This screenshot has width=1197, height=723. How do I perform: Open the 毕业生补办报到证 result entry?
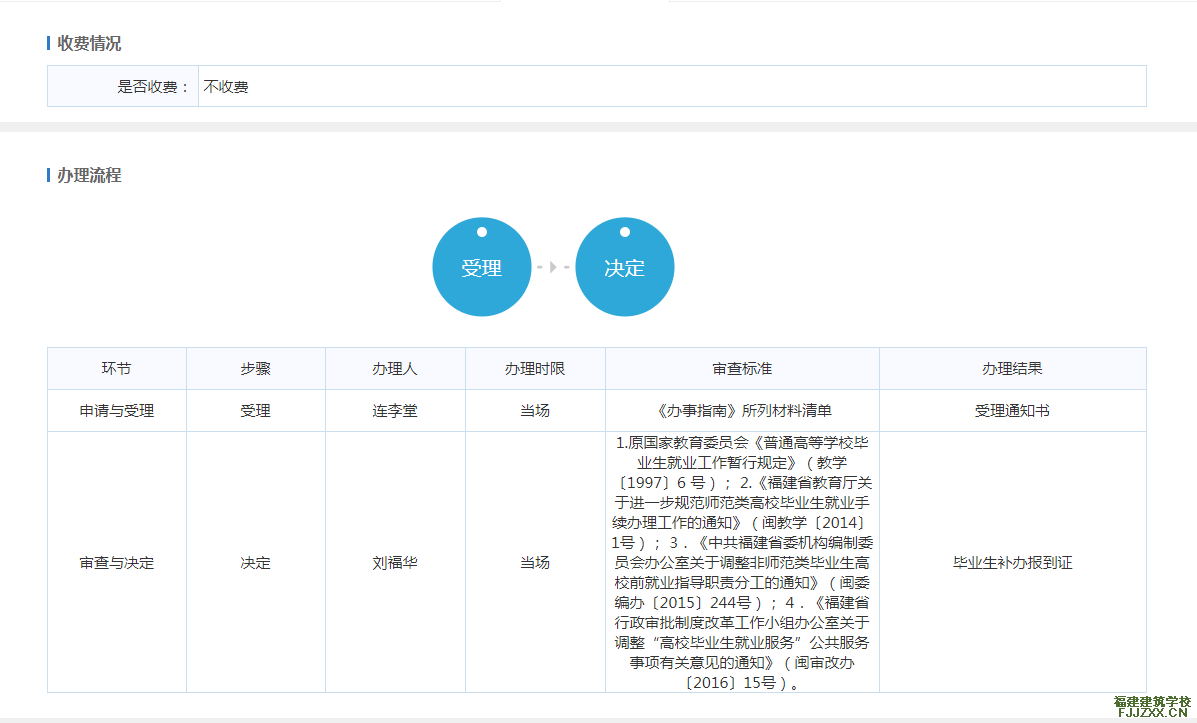pos(1012,563)
